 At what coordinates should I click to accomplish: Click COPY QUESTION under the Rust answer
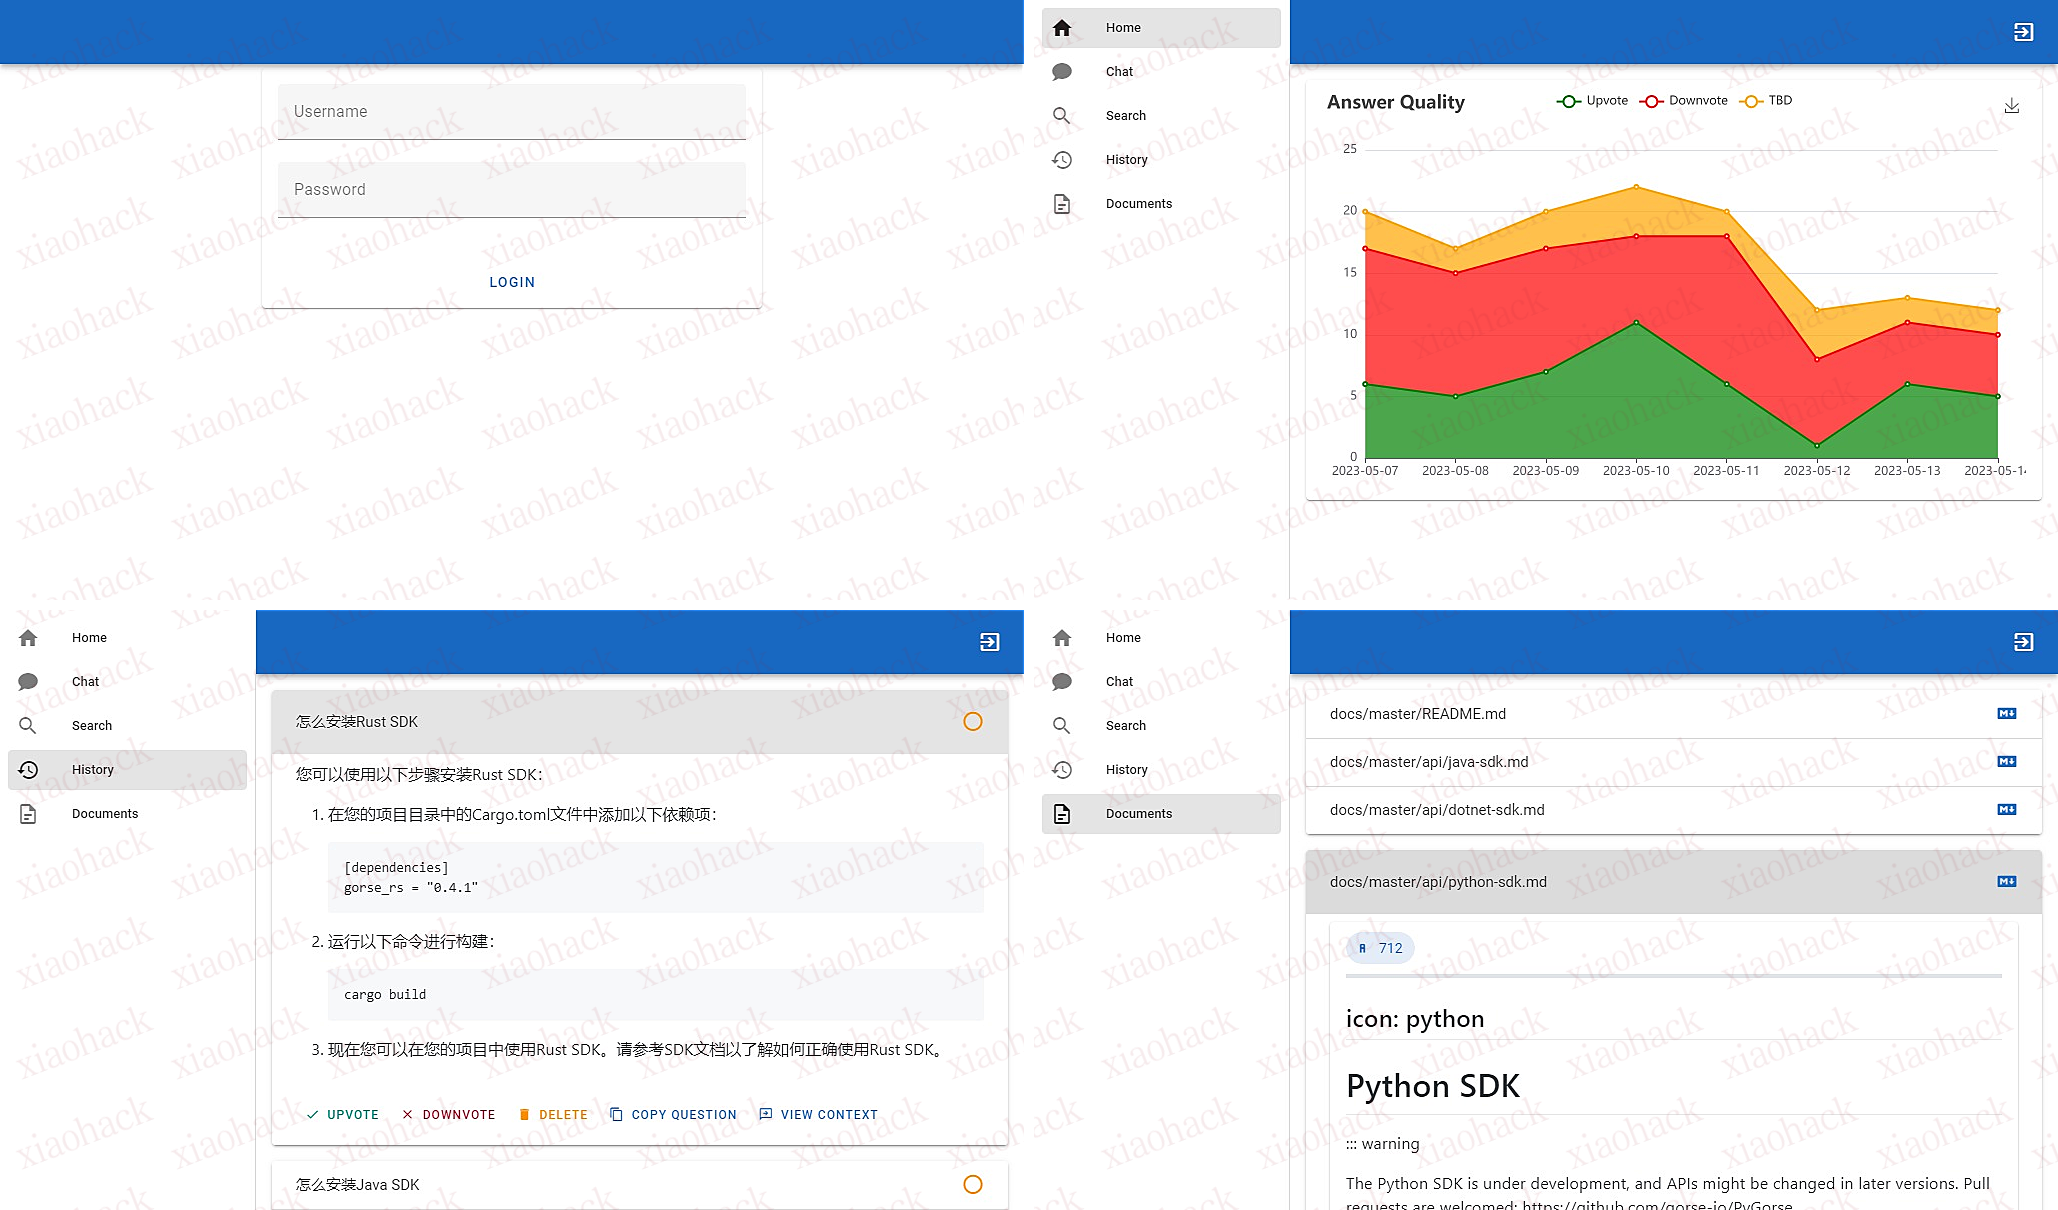pos(673,1115)
